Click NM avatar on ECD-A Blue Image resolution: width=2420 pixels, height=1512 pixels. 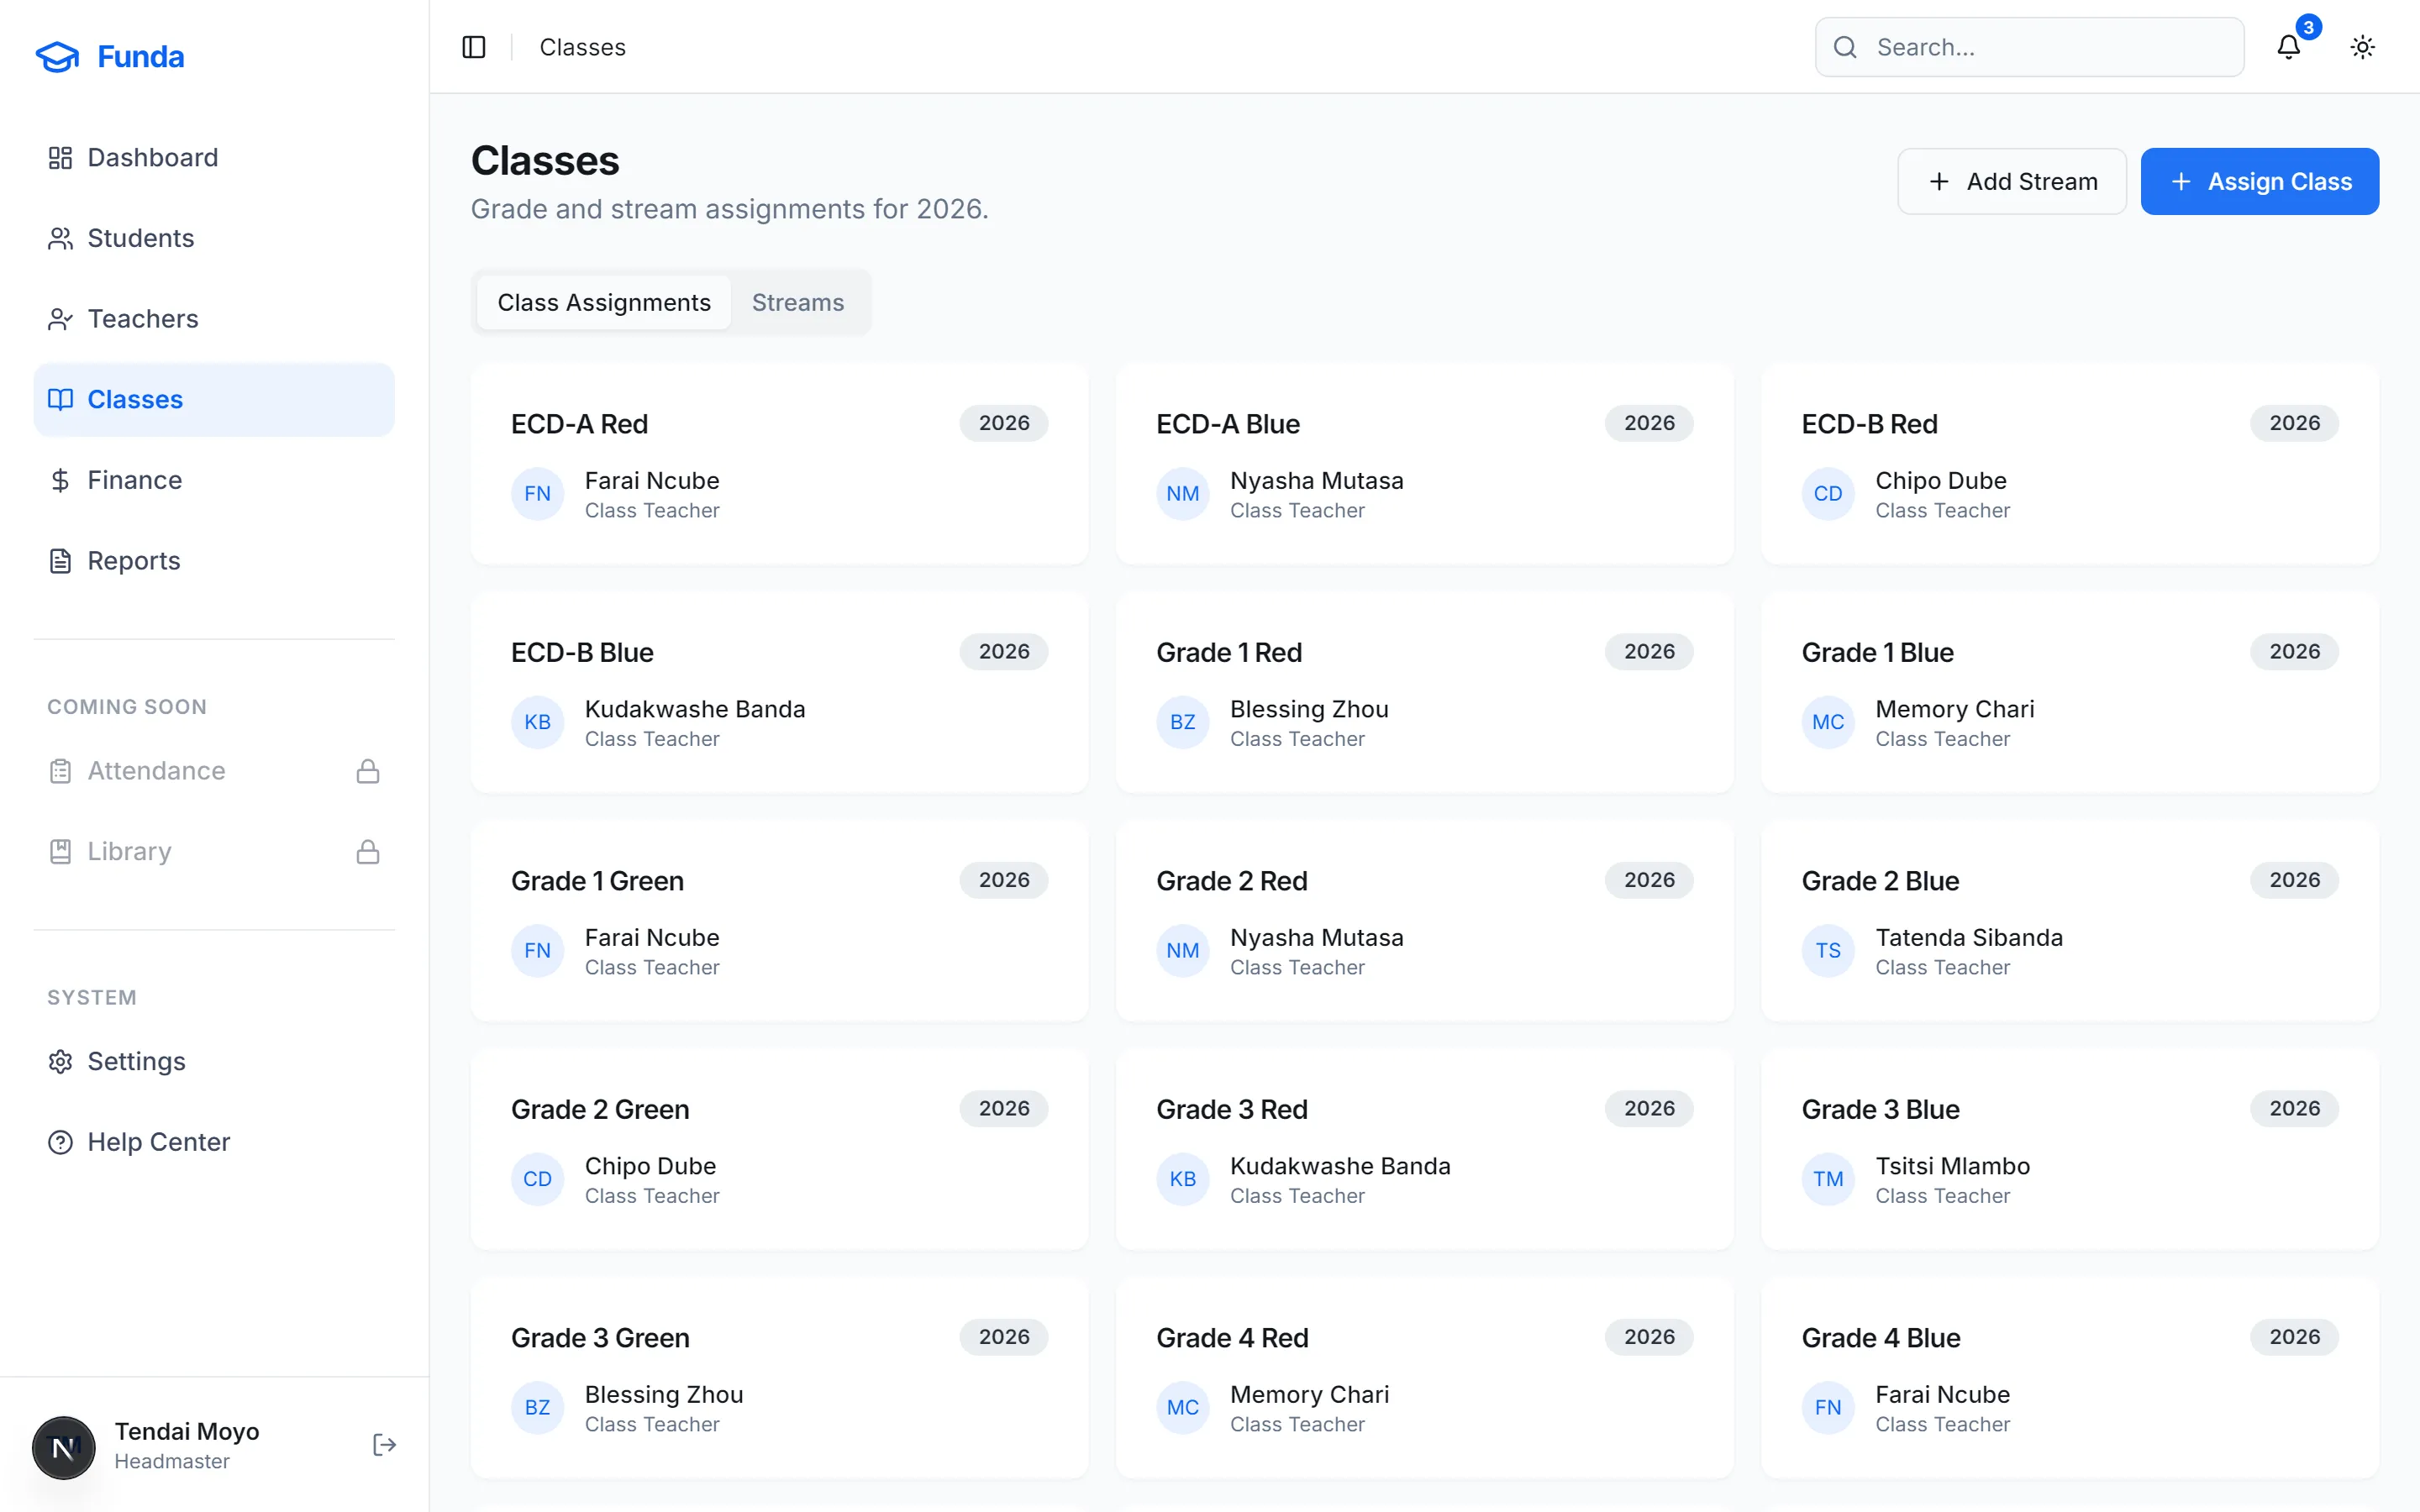pyautogui.click(x=1183, y=494)
